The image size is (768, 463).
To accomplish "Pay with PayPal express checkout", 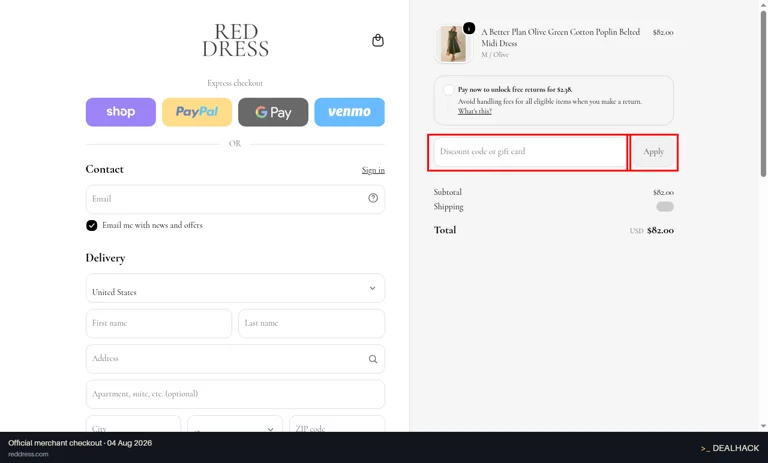I will point(197,112).
